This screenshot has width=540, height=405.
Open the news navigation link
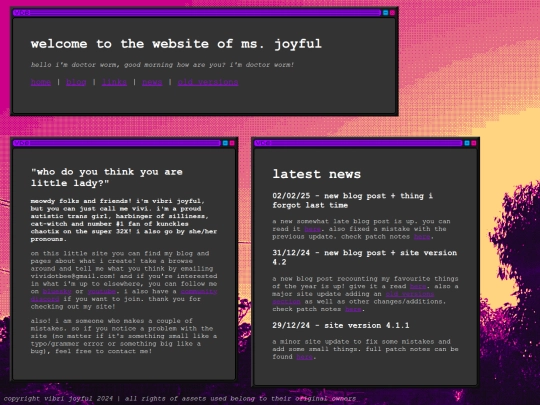[152, 82]
